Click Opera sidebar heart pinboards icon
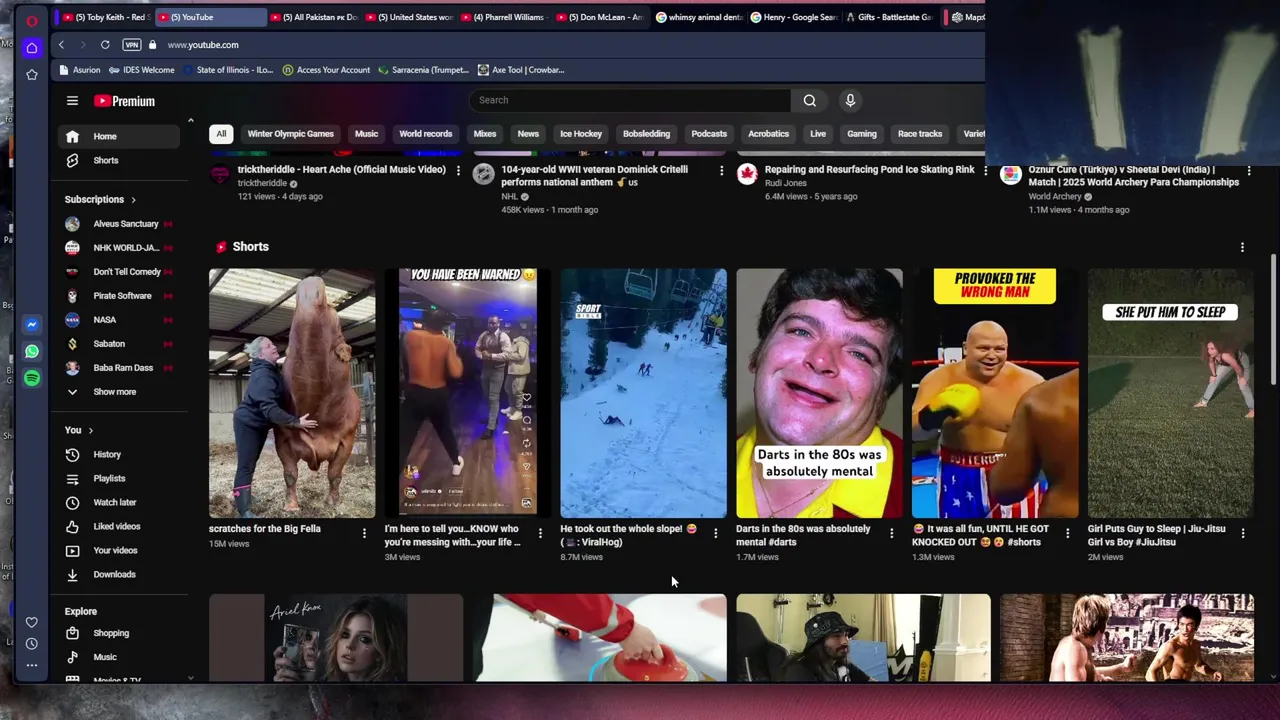The height and width of the screenshot is (720, 1280). coord(32,622)
